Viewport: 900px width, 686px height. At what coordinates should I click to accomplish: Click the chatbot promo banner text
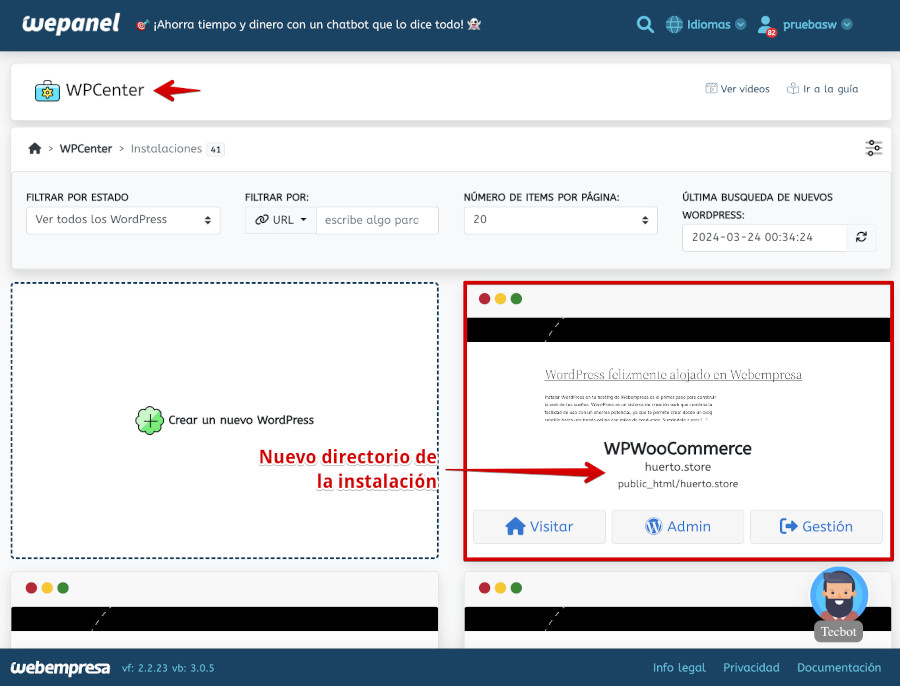coord(309,25)
